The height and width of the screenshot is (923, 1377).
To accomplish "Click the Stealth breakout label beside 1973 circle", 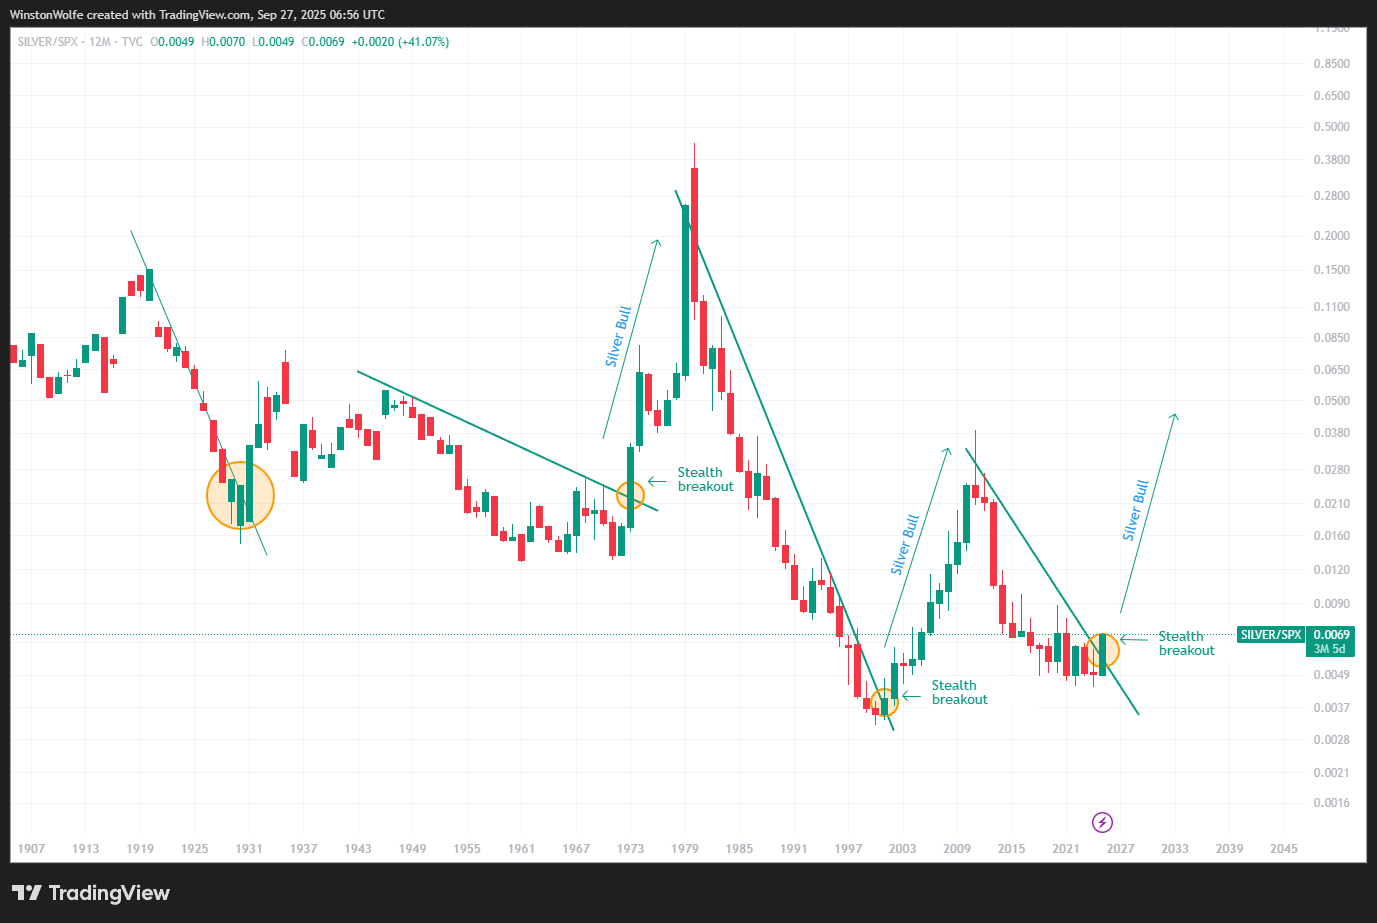I will coord(705,479).
